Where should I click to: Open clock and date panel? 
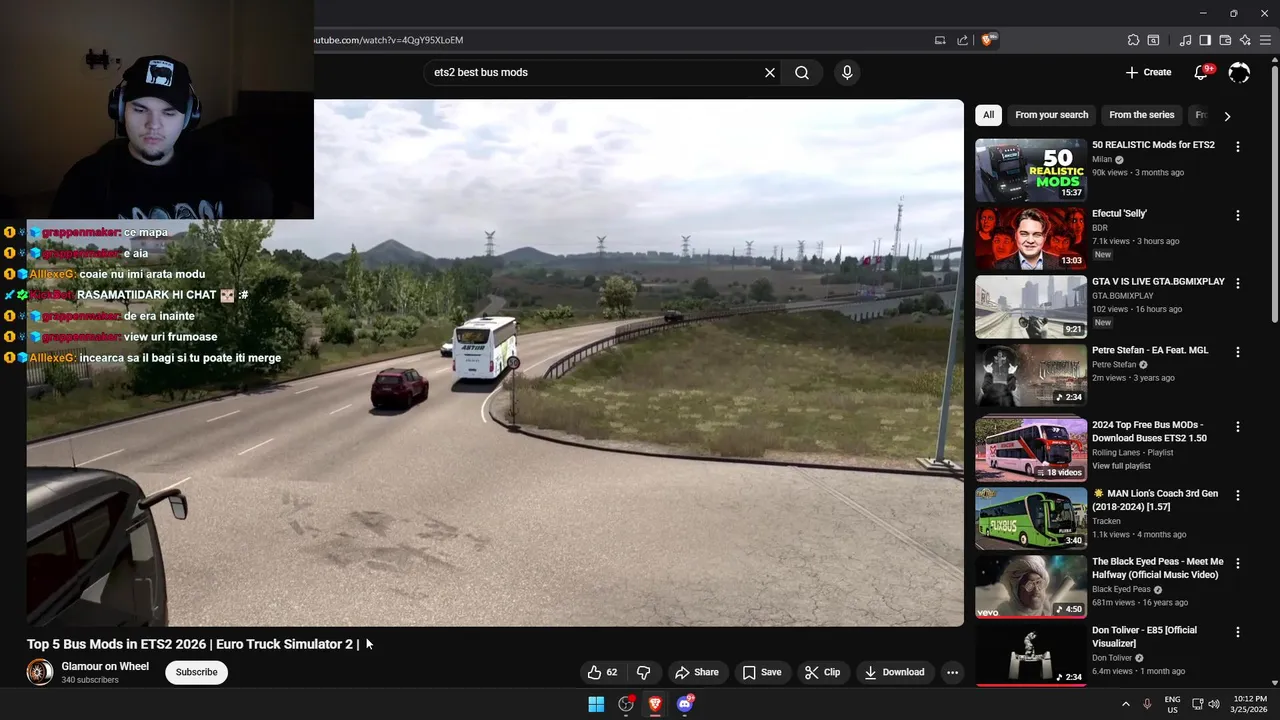(x=1249, y=704)
